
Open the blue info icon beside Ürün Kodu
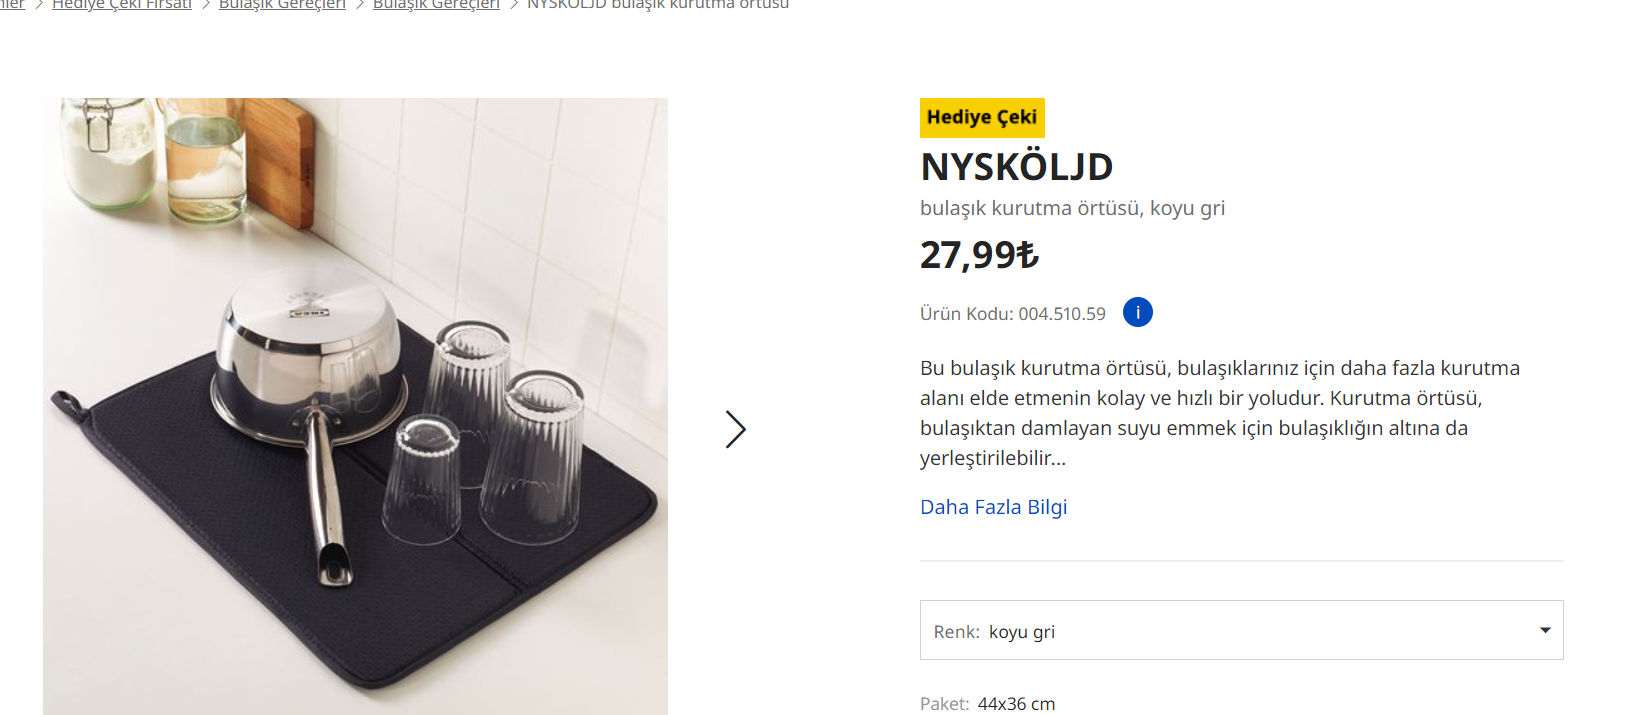tap(1138, 313)
